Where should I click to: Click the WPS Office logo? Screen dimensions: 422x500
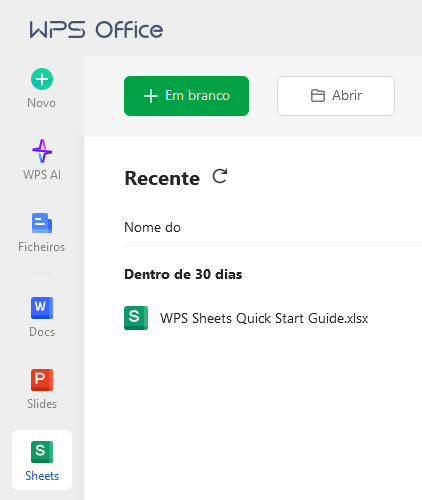96,30
